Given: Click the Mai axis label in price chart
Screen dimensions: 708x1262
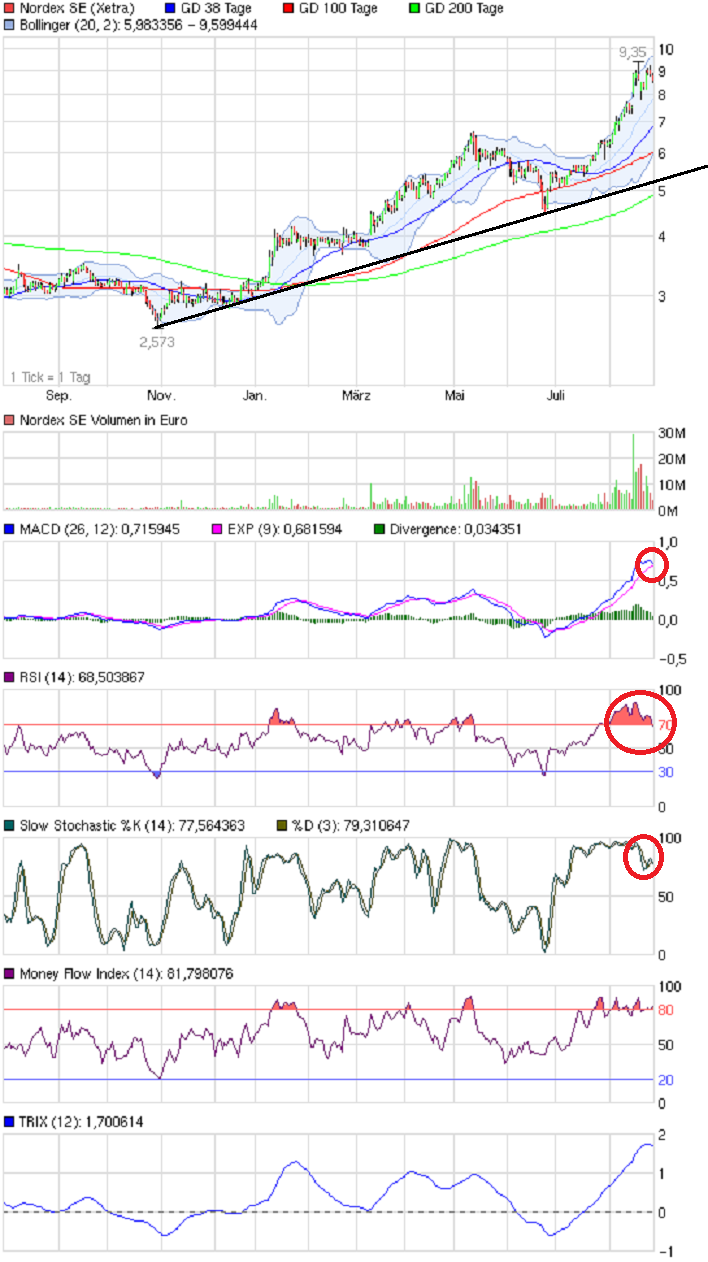Looking at the screenshot, I should point(455,396).
